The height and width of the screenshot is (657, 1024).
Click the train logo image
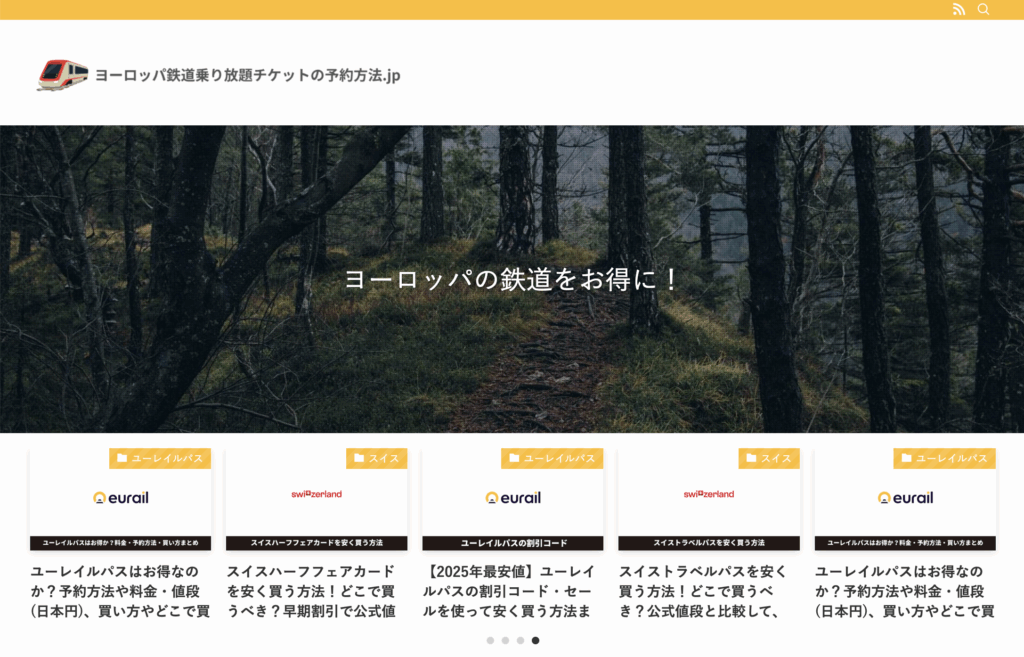click(x=63, y=75)
